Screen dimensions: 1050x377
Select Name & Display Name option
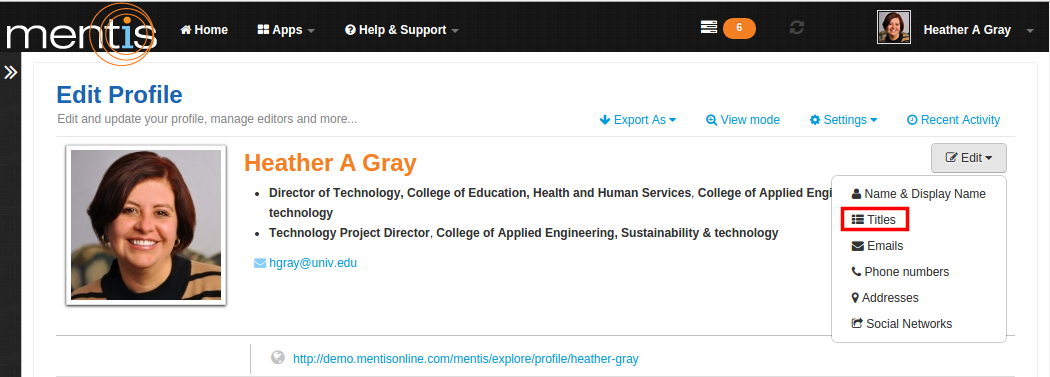click(x=919, y=194)
